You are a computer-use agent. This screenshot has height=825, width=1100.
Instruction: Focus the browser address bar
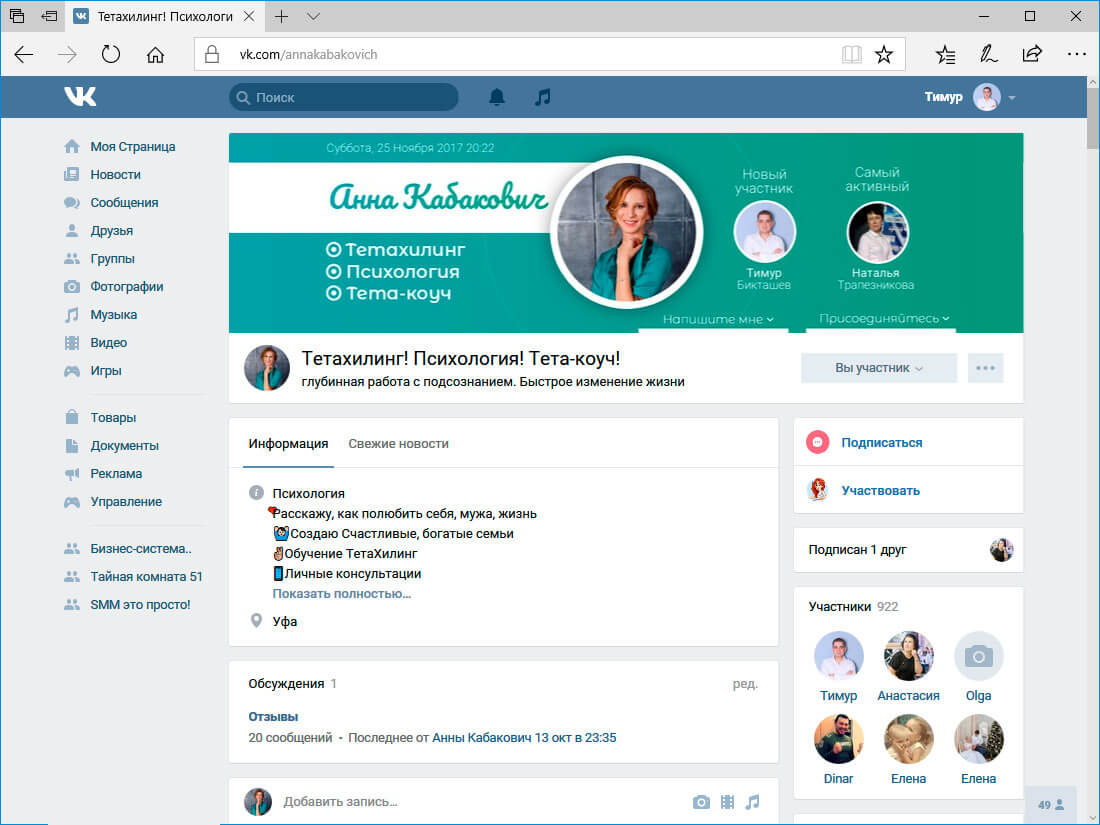pyautogui.click(x=549, y=55)
